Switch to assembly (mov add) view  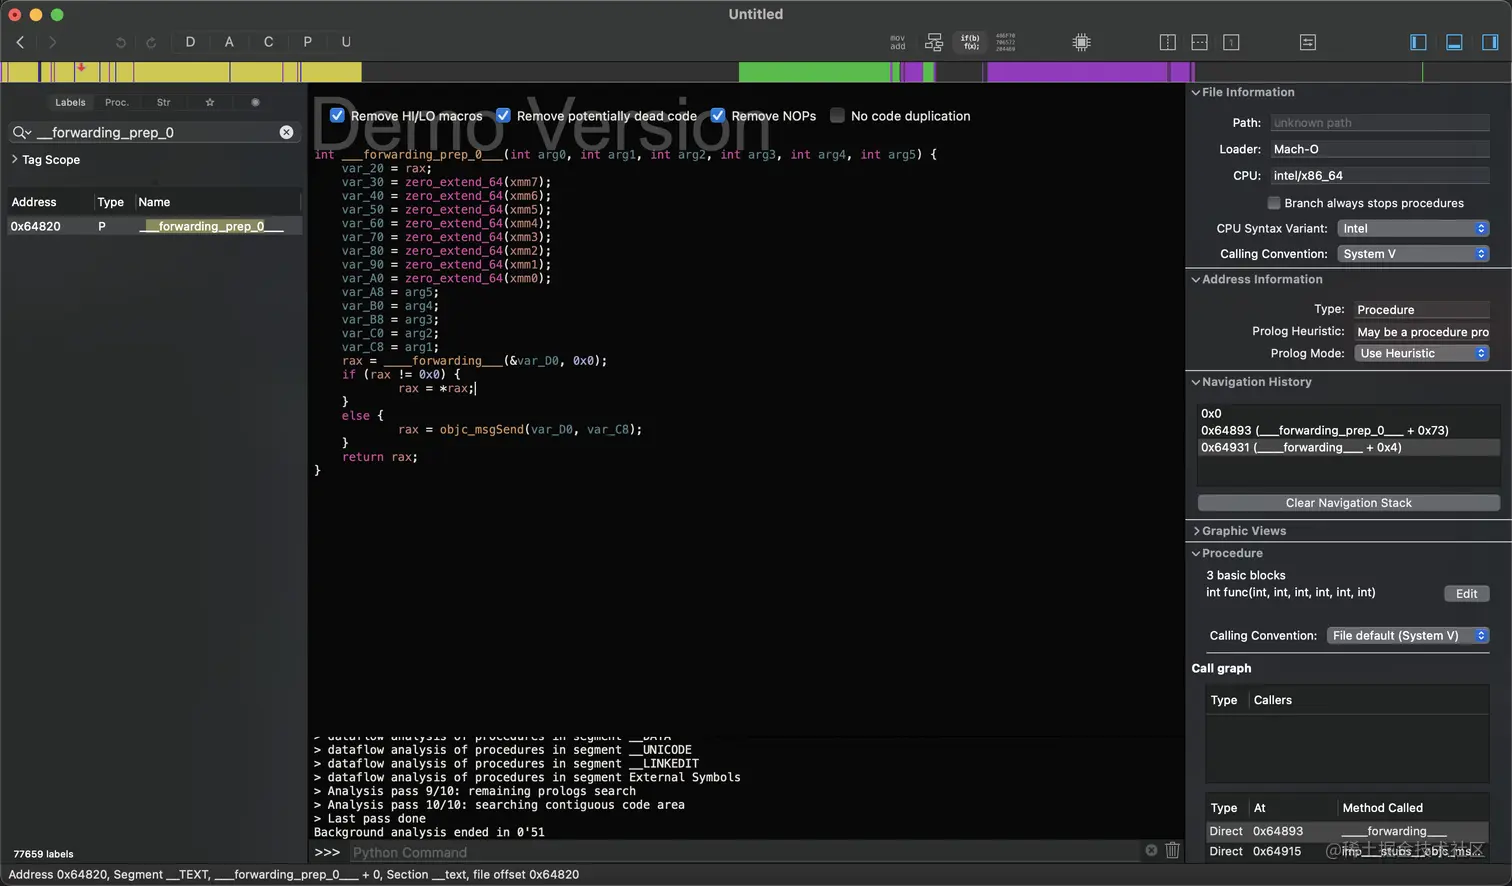coord(898,42)
